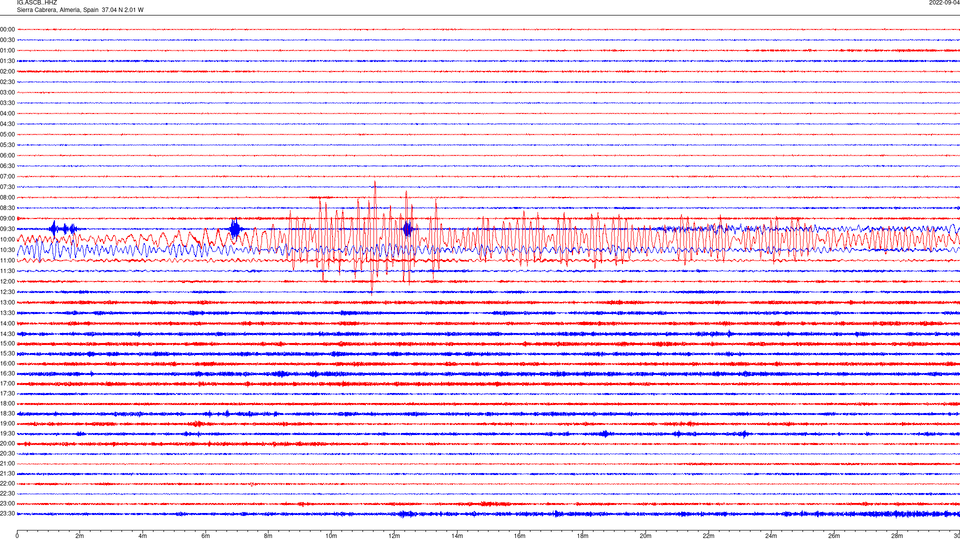Screen dimensions: 960x540
Task: Click the 13:00 row label
Action: click(x=7, y=302)
